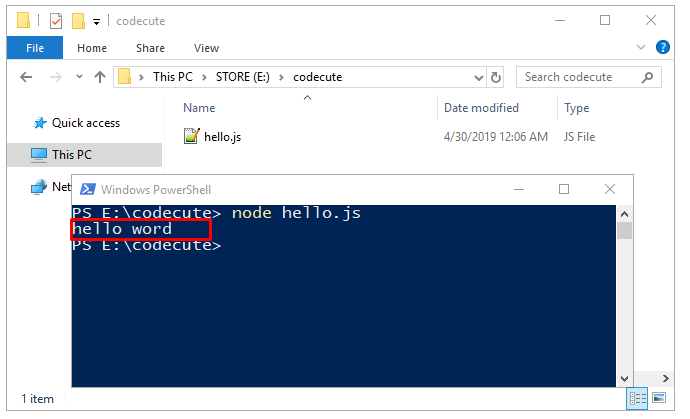Viewport: 690px width, 419px height.
Task: Click the Search codecute input field
Action: [x=580, y=77]
